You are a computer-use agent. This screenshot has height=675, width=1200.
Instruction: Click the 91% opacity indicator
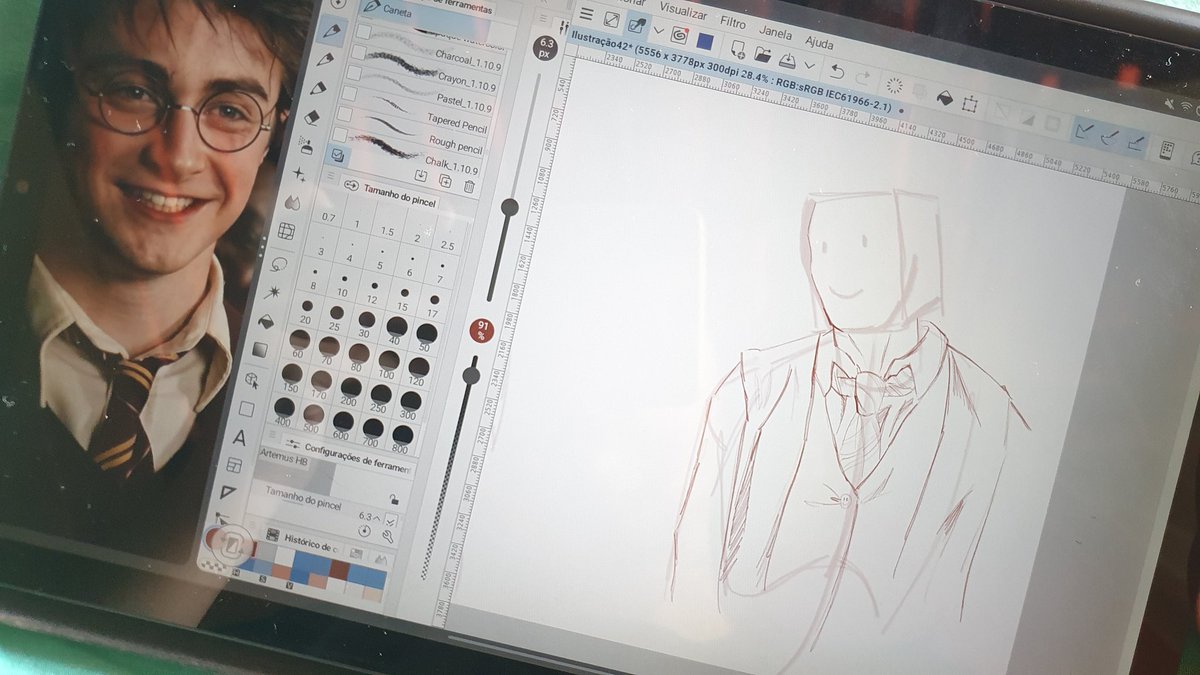click(x=484, y=330)
